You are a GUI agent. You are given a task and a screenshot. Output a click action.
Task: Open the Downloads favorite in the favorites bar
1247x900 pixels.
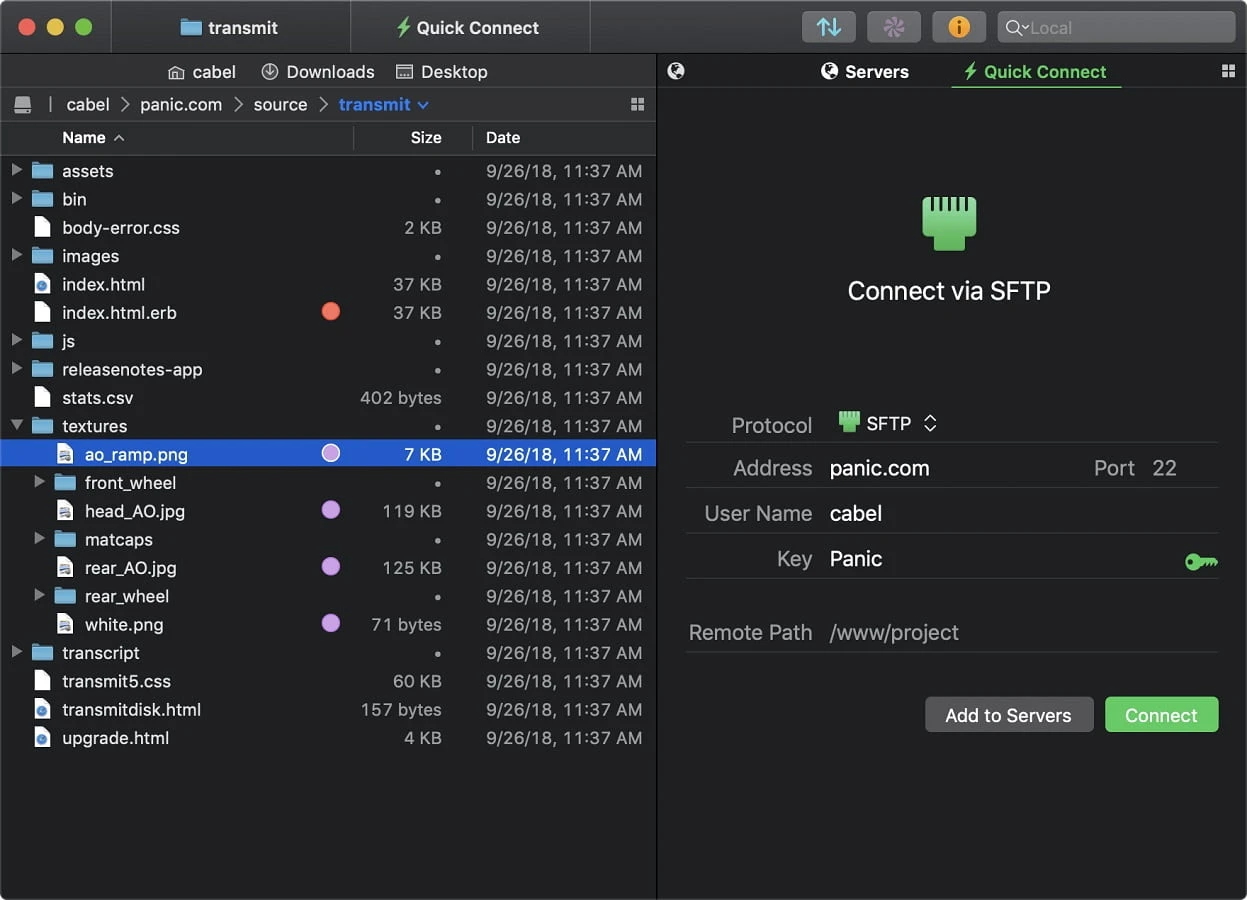click(x=317, y=71)
